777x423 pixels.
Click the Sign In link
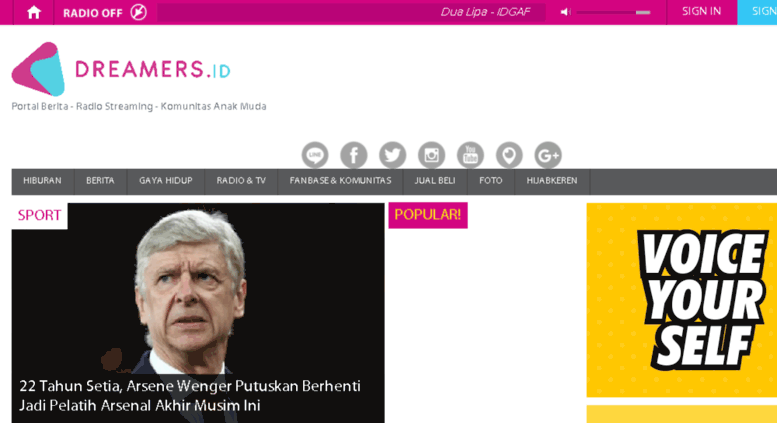point(701,11)
